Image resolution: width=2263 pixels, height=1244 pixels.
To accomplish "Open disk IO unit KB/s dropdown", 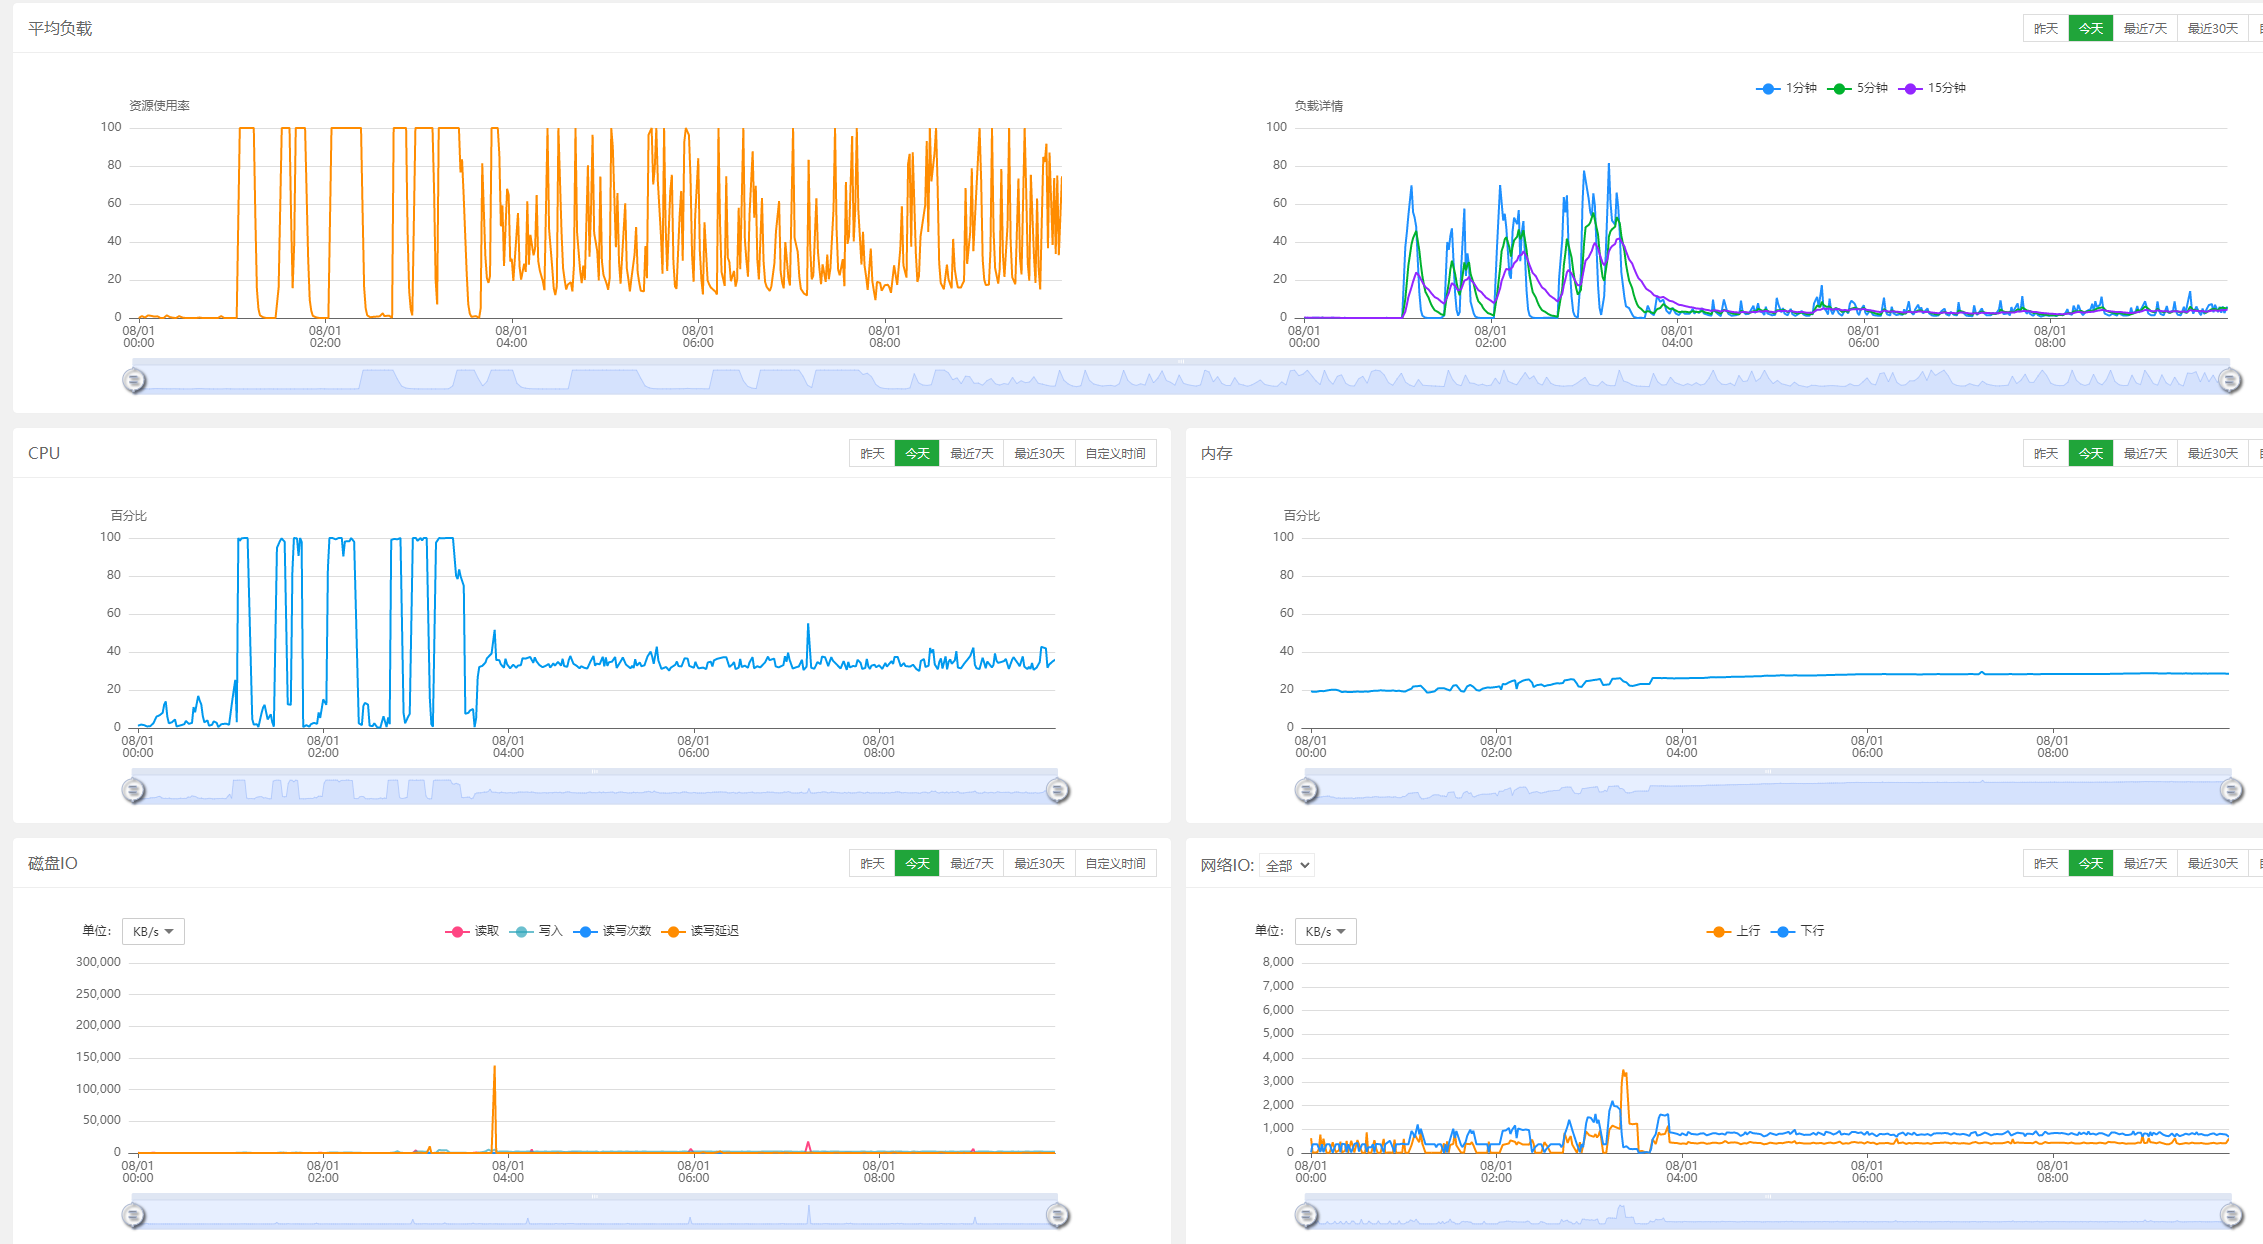I will click(153, 931).
